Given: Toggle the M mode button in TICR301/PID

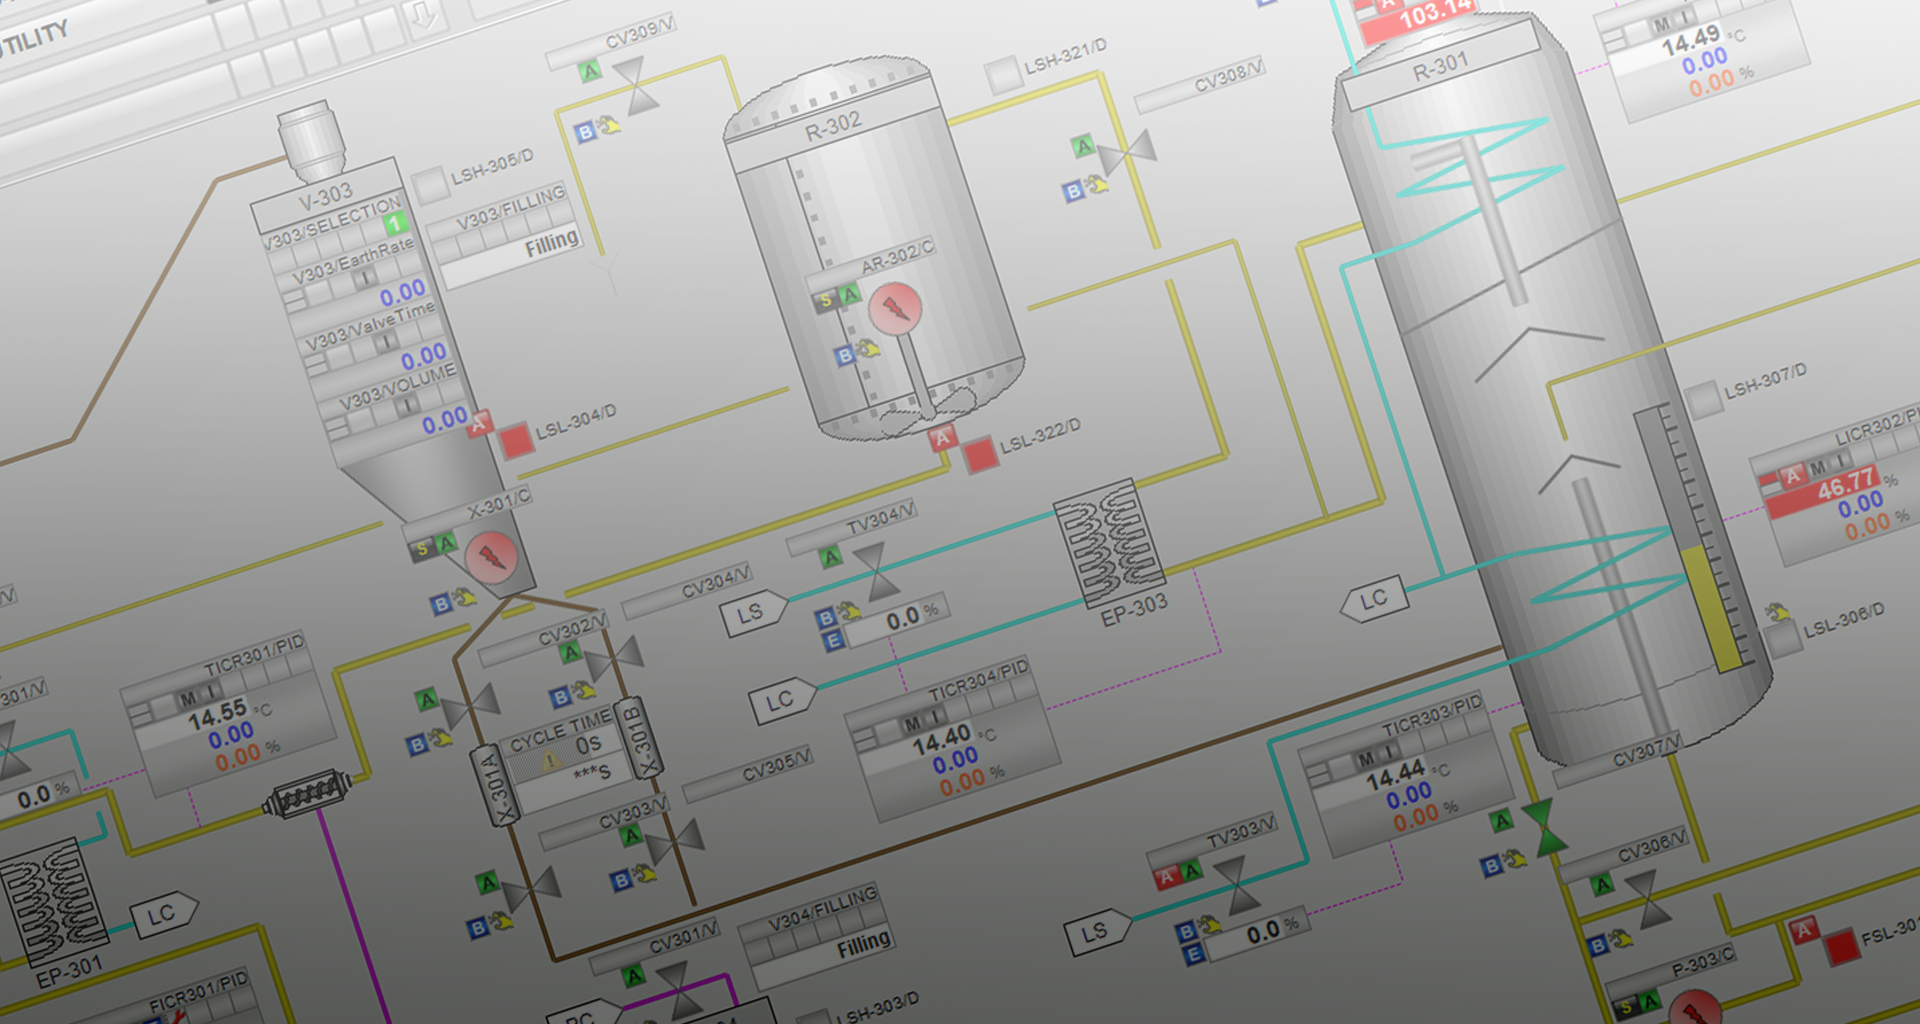Looking at the screenshot, I should click(187, 698).
